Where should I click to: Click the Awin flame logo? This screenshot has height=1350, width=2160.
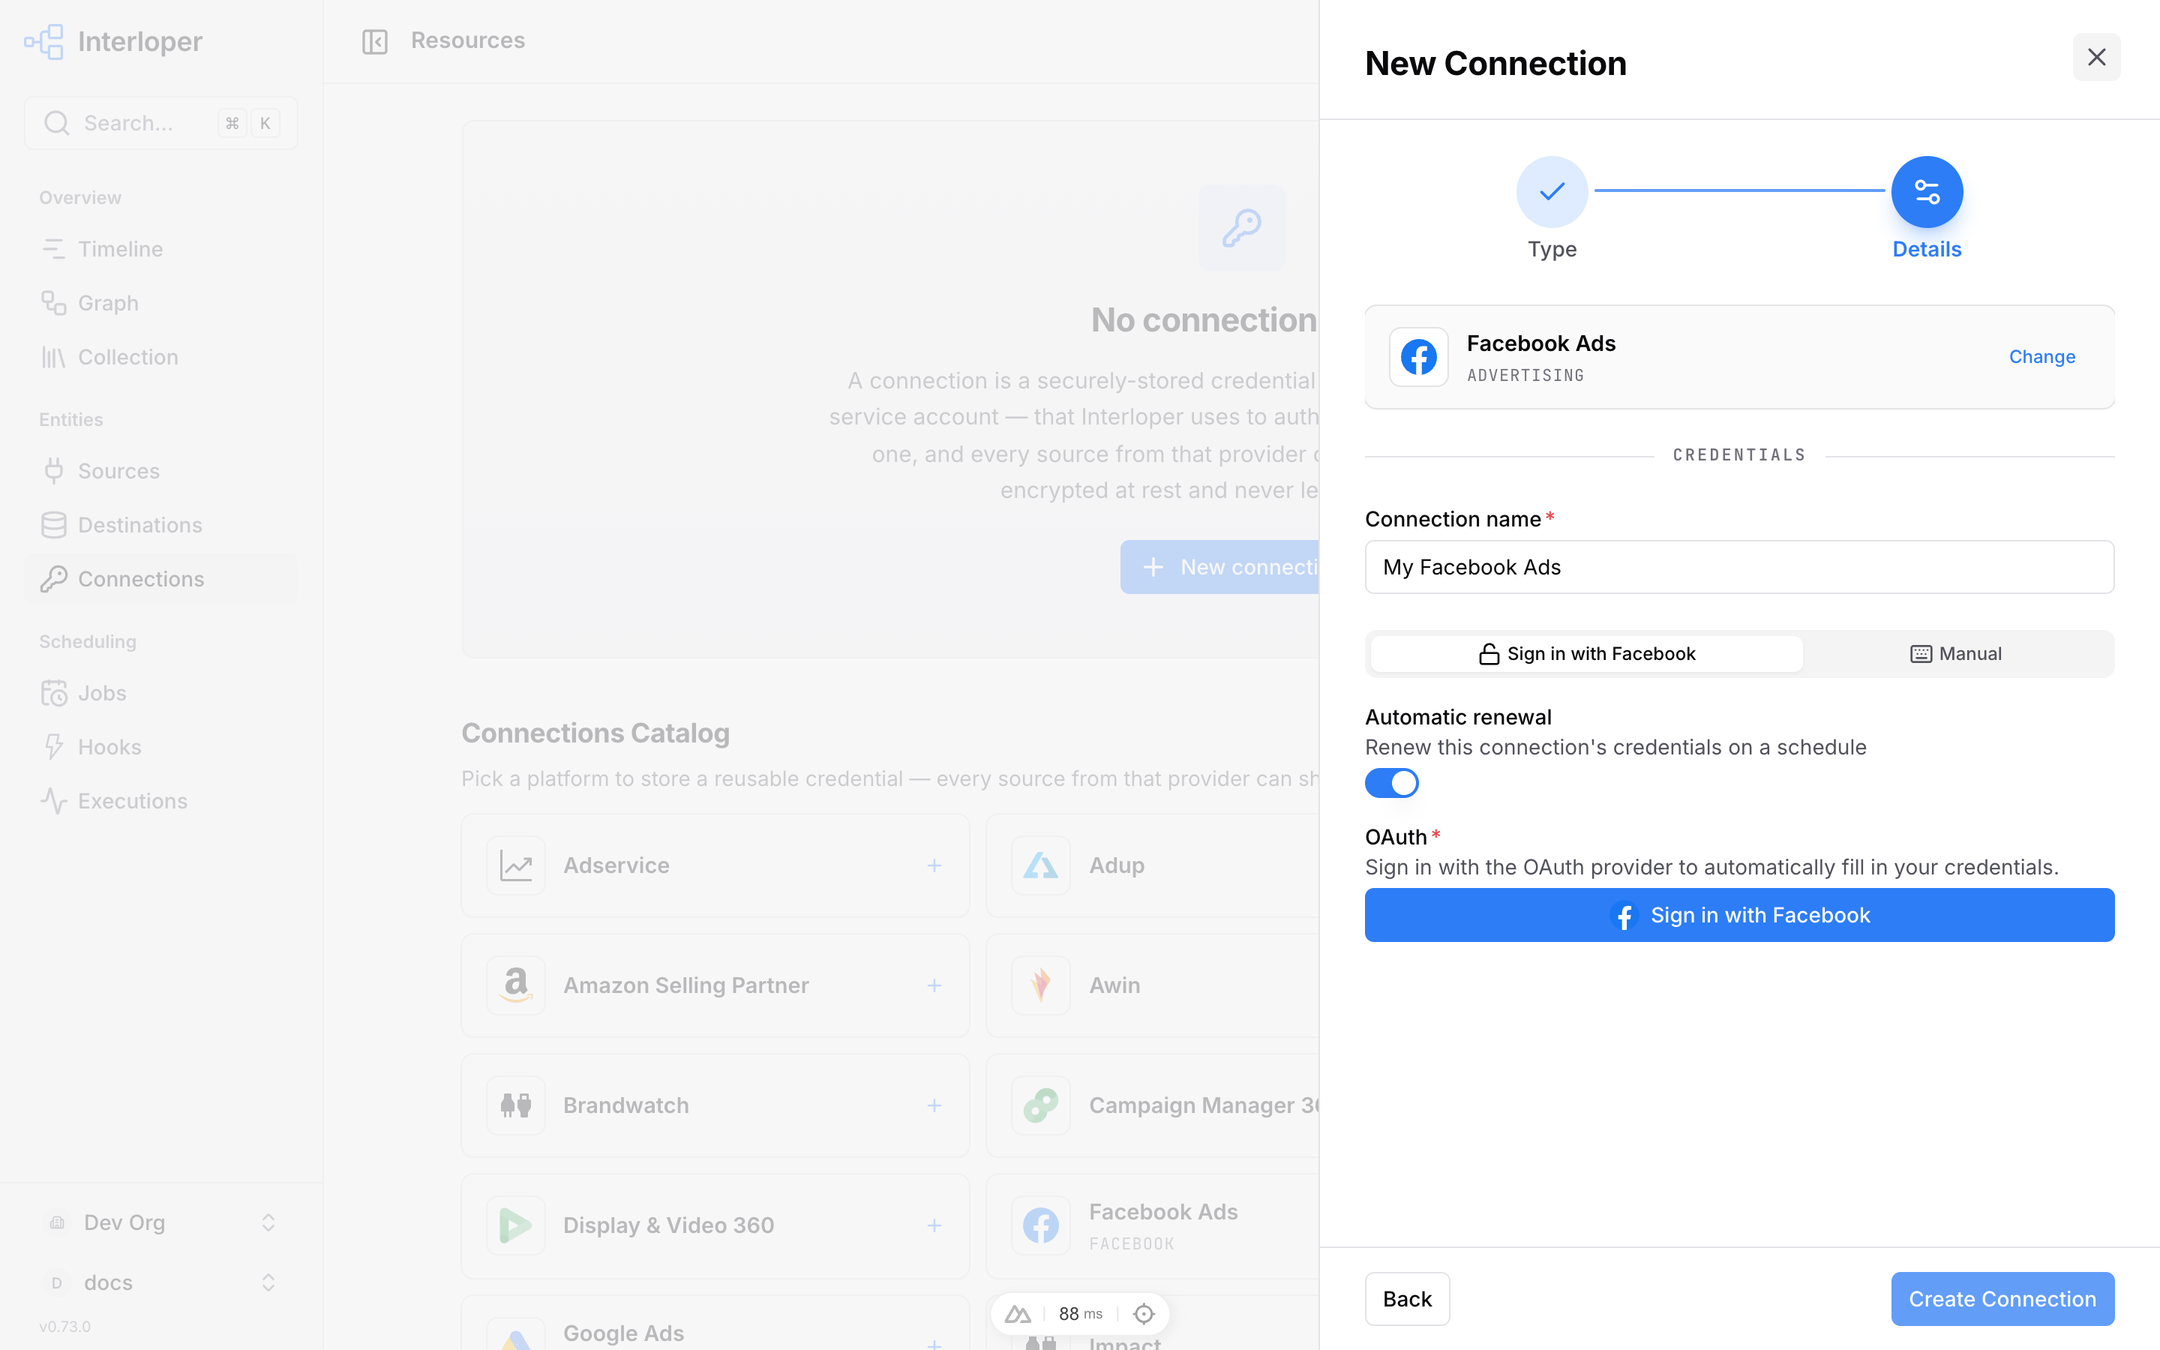[x=1041, y=985]
